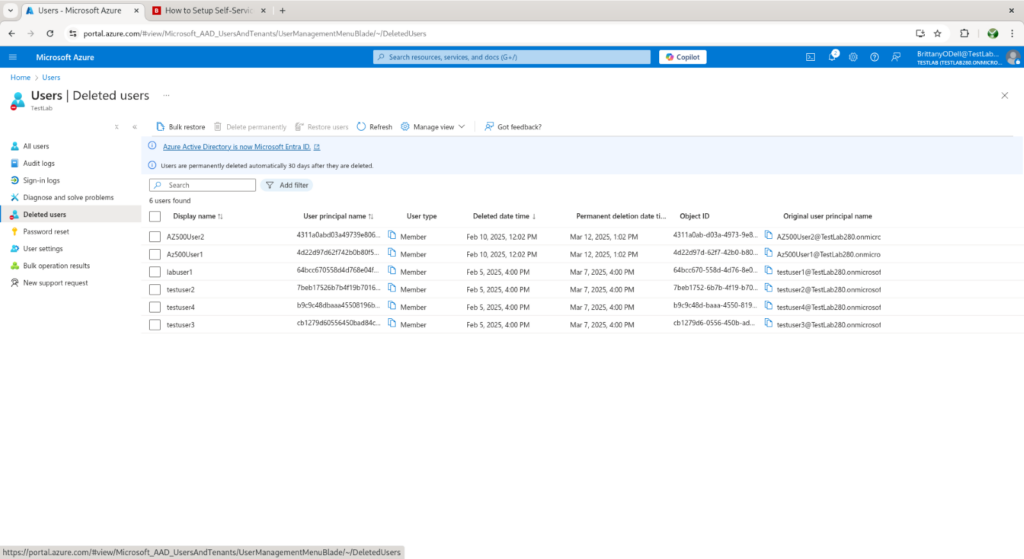Toggle the select-all header checkbox

[x=155, y=216]
